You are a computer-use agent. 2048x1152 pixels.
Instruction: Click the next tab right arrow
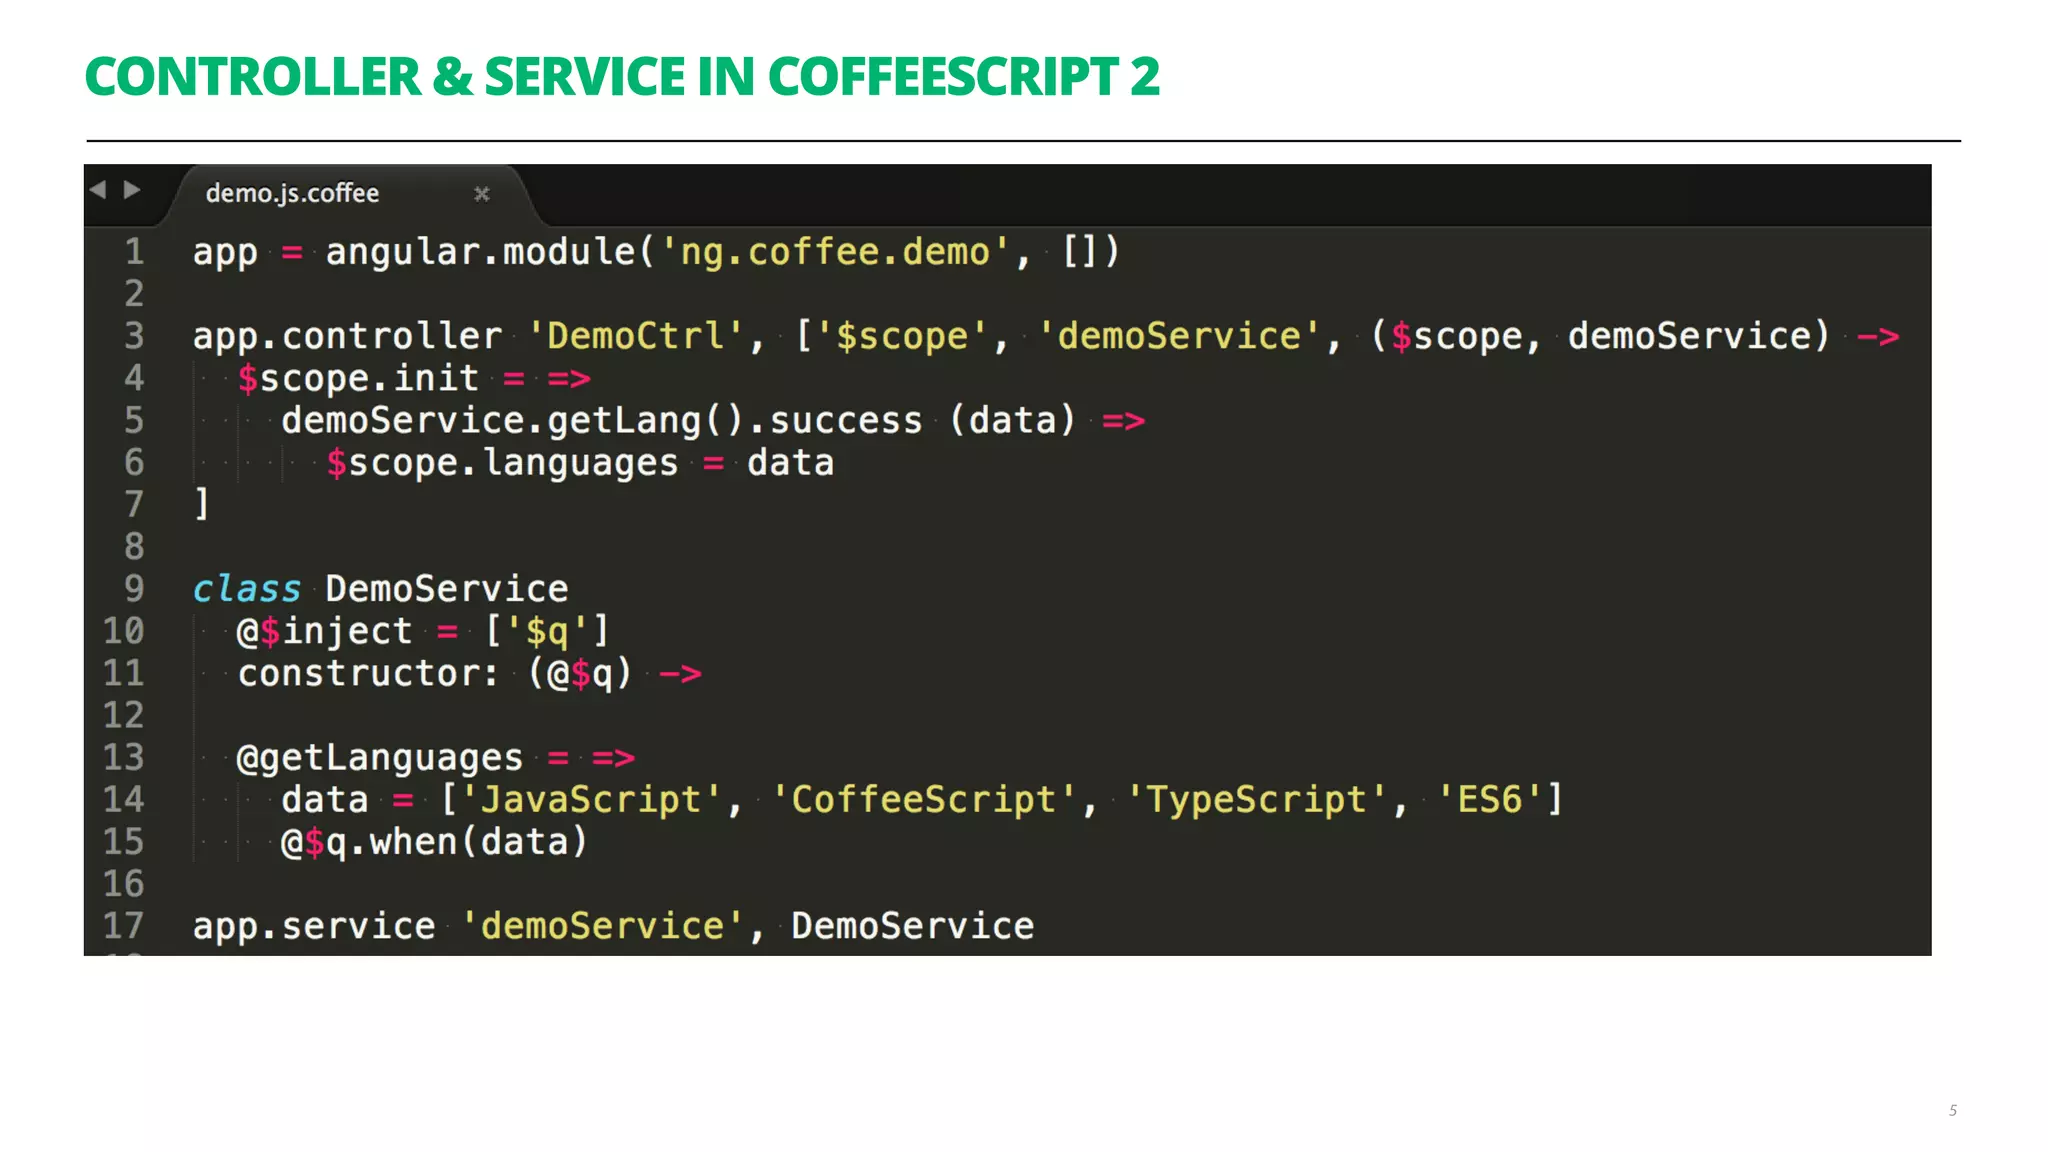coord(132,189)
